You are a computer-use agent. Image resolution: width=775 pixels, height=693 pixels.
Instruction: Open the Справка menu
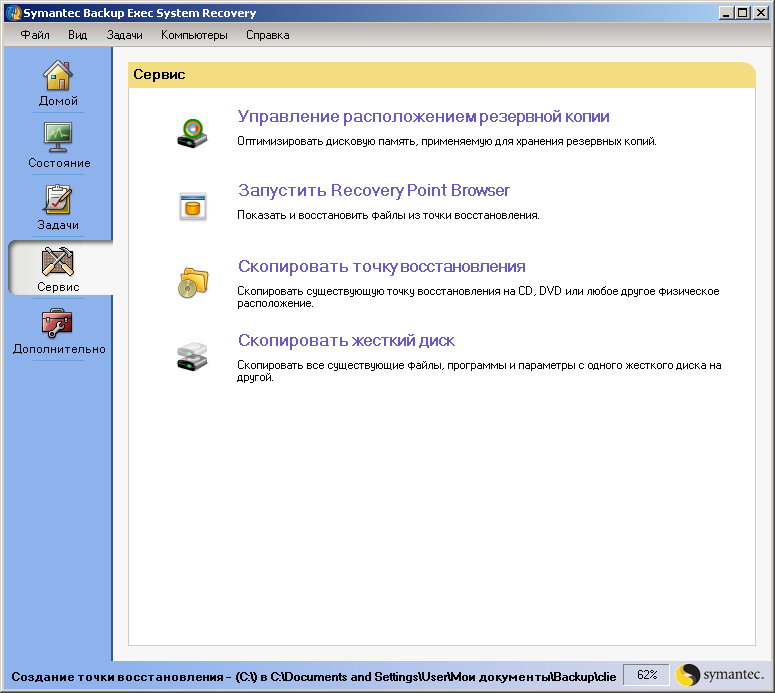(267, 35)
